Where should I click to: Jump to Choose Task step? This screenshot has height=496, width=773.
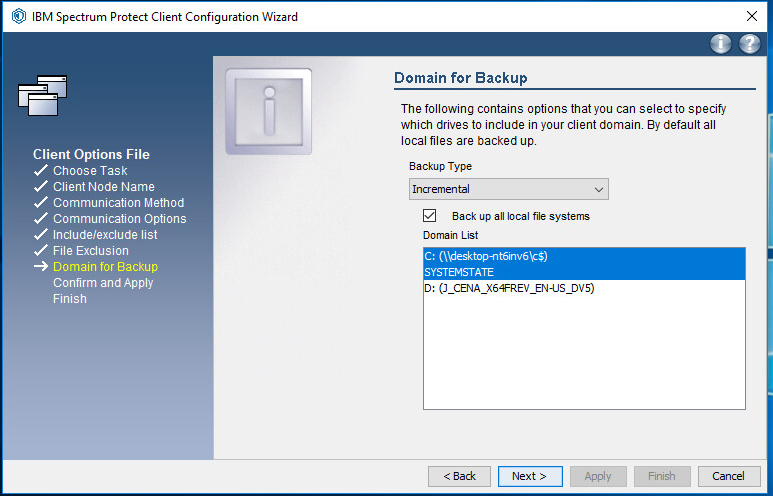[90, 171]
